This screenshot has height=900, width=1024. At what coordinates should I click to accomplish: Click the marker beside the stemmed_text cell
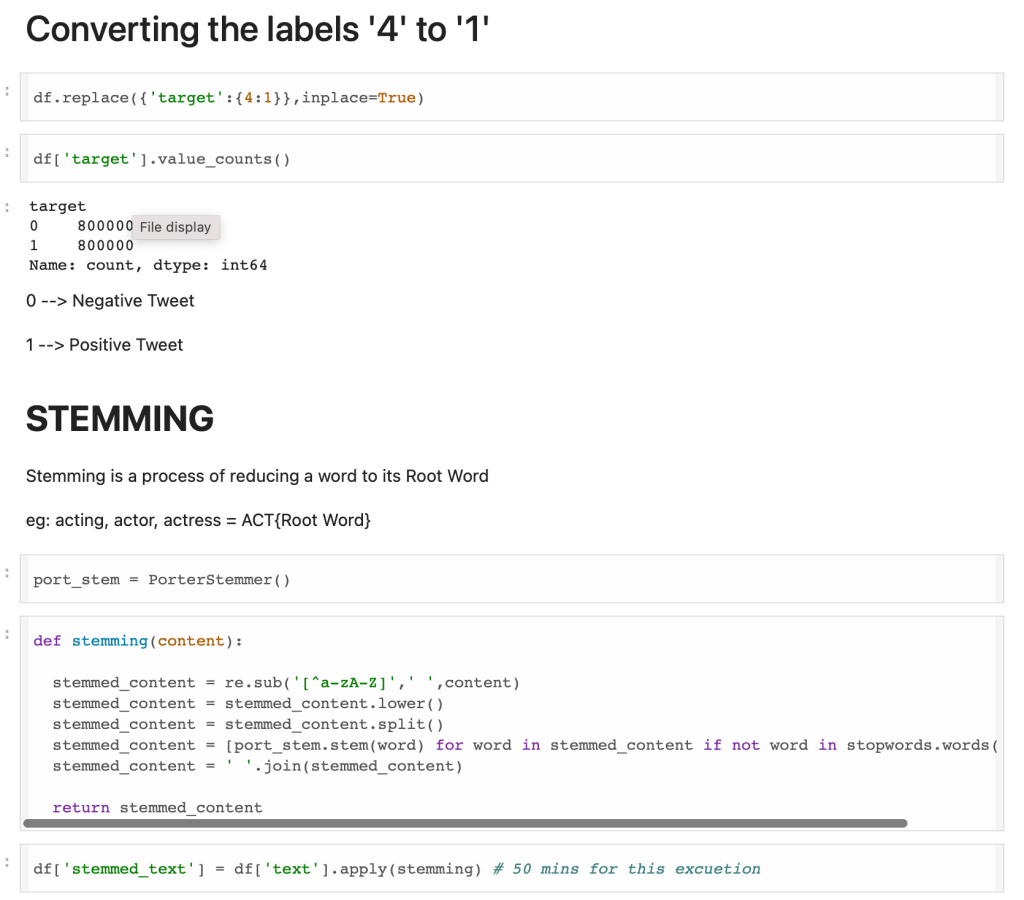pyautogui.click(x=7, y=862)
